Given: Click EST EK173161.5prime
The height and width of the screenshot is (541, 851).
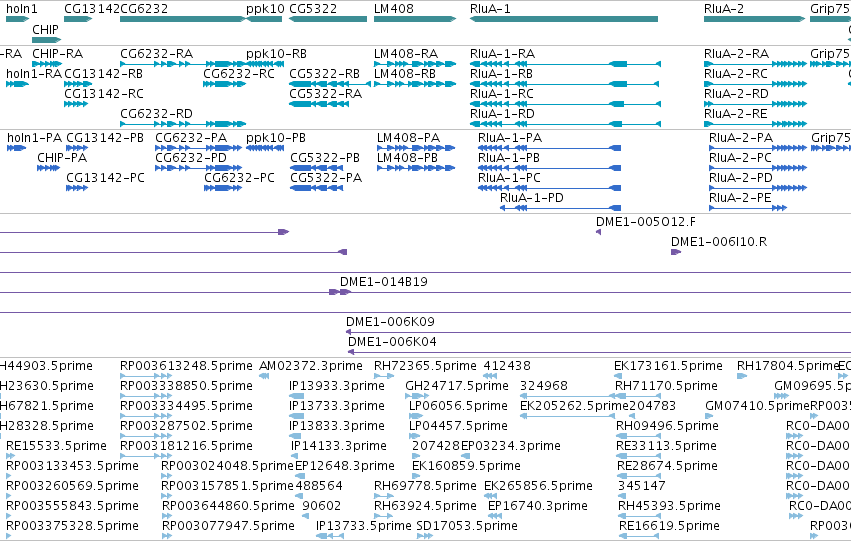Looking at the screenshot, I should (x=618, y=376).
